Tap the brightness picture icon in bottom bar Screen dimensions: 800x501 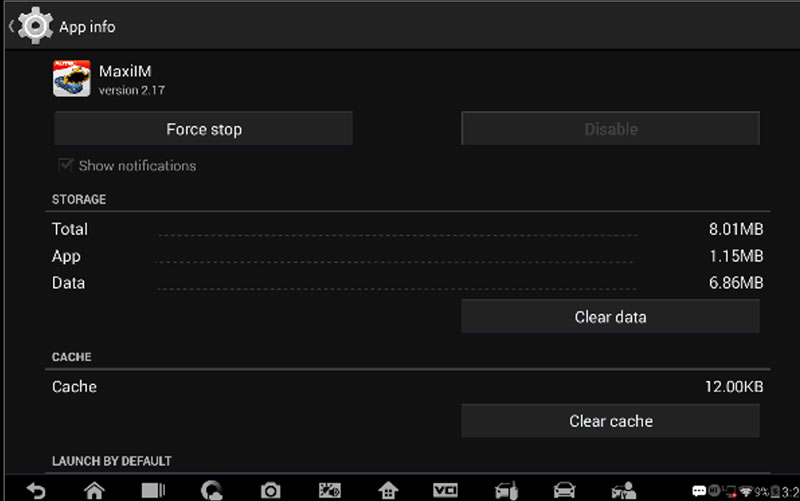(329, 490)
